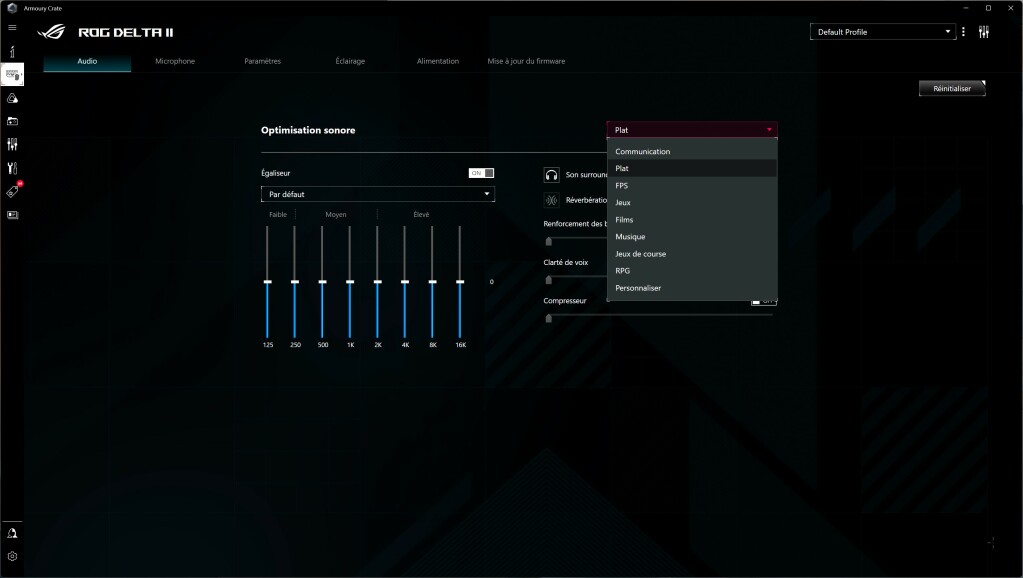Open the Par défaut equalizer preset dropdown
This screenshot has width=1023, height=578.
(x=378, y=194)
